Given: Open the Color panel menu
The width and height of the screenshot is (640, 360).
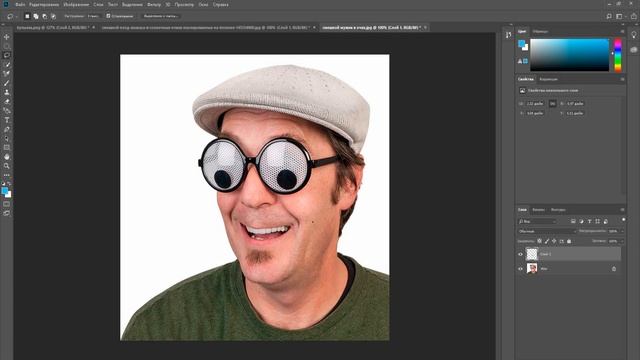Looking at the screenshot, I should [622, 31].
